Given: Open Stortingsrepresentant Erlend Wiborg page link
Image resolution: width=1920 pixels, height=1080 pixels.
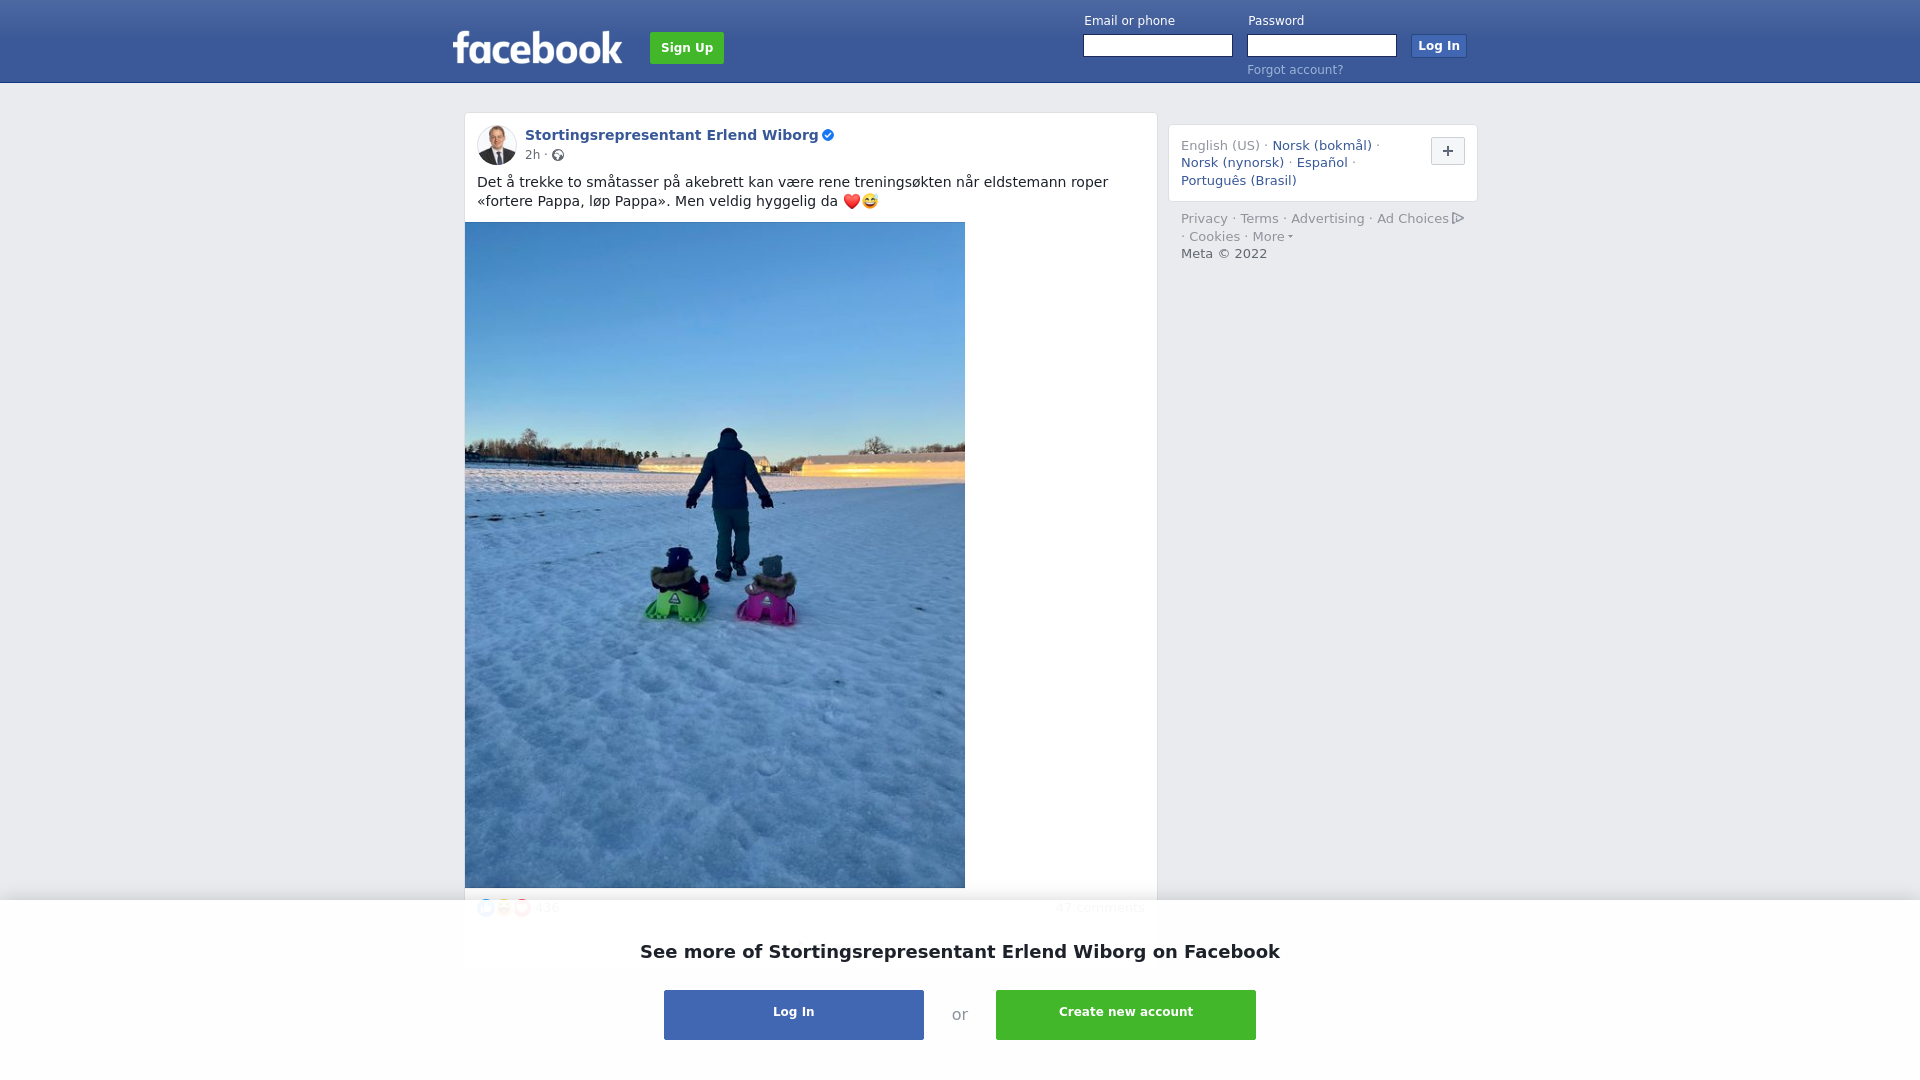Looking at the screenshot, I should pos(672,135).
